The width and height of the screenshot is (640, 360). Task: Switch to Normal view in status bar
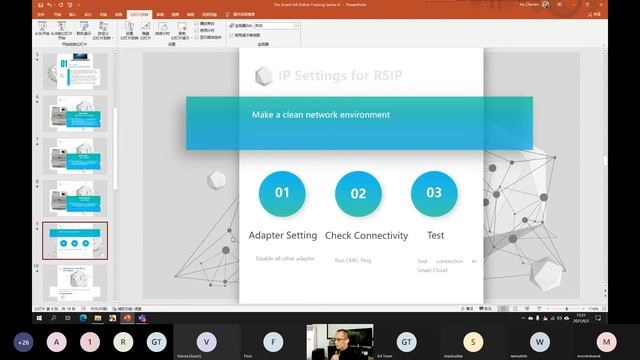click(503, 309)
